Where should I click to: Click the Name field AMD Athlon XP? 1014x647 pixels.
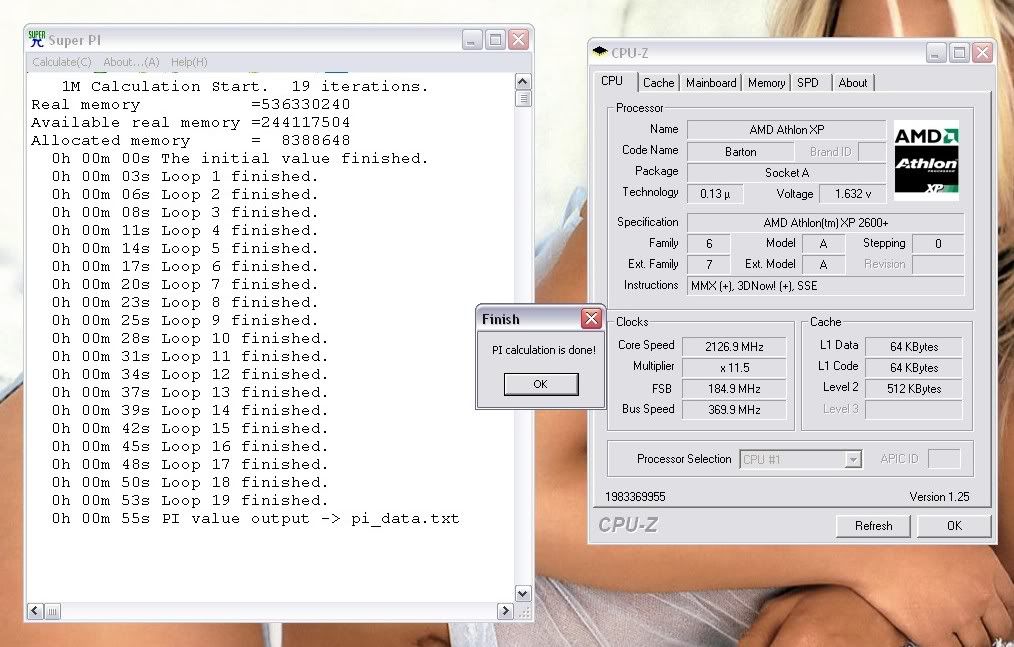786,129
